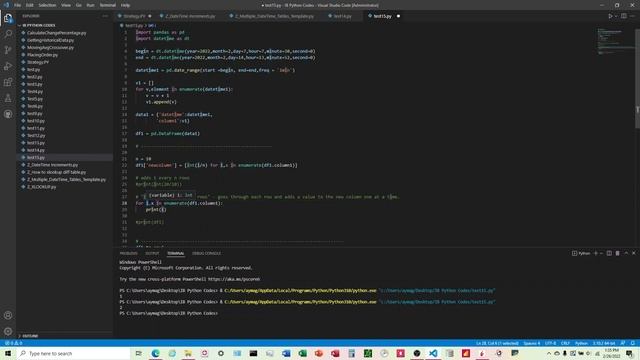Open the Source Control view

[8, 50]
